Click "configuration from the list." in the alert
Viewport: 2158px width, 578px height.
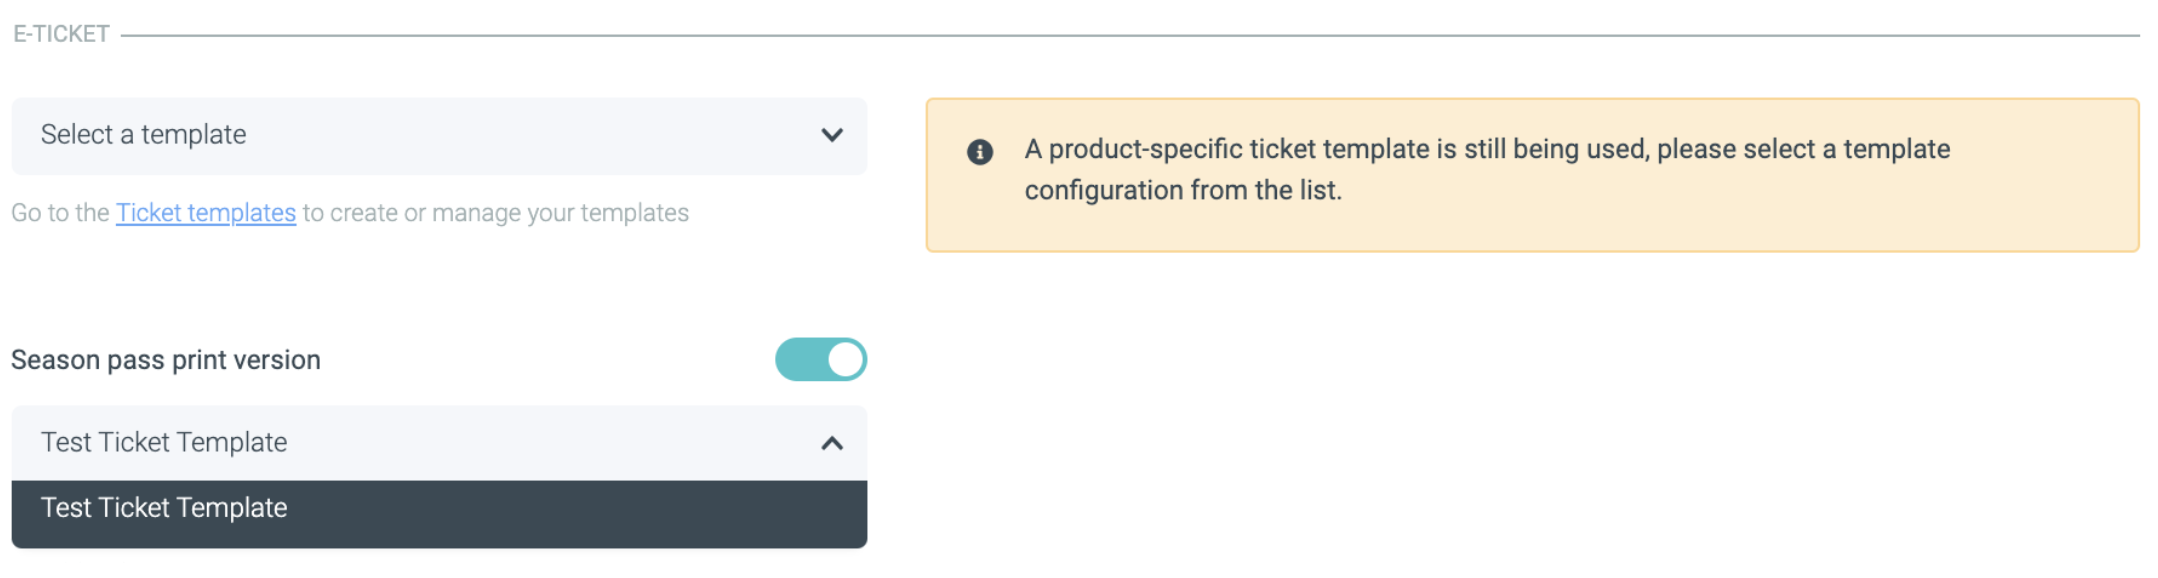[x=1183, y=190]
